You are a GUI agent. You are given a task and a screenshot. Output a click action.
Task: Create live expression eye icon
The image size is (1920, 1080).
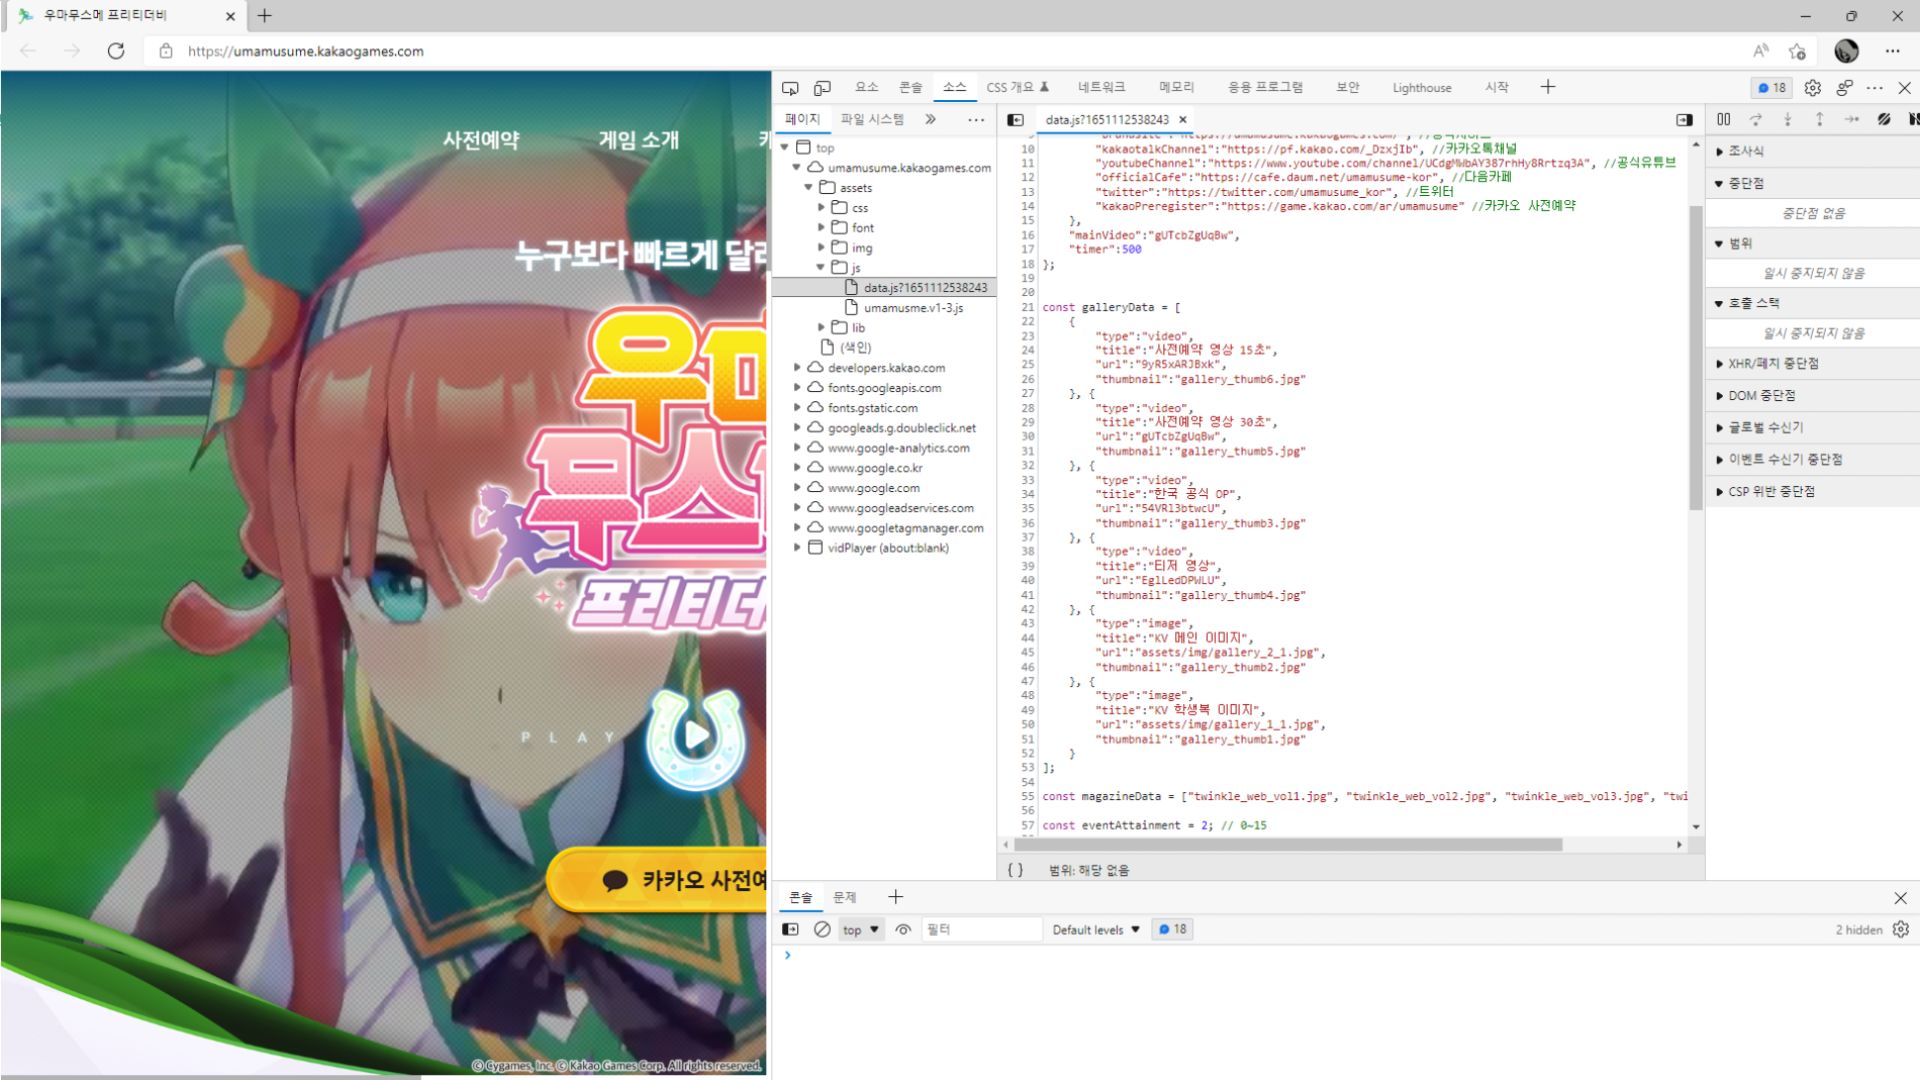coord(903,929)
